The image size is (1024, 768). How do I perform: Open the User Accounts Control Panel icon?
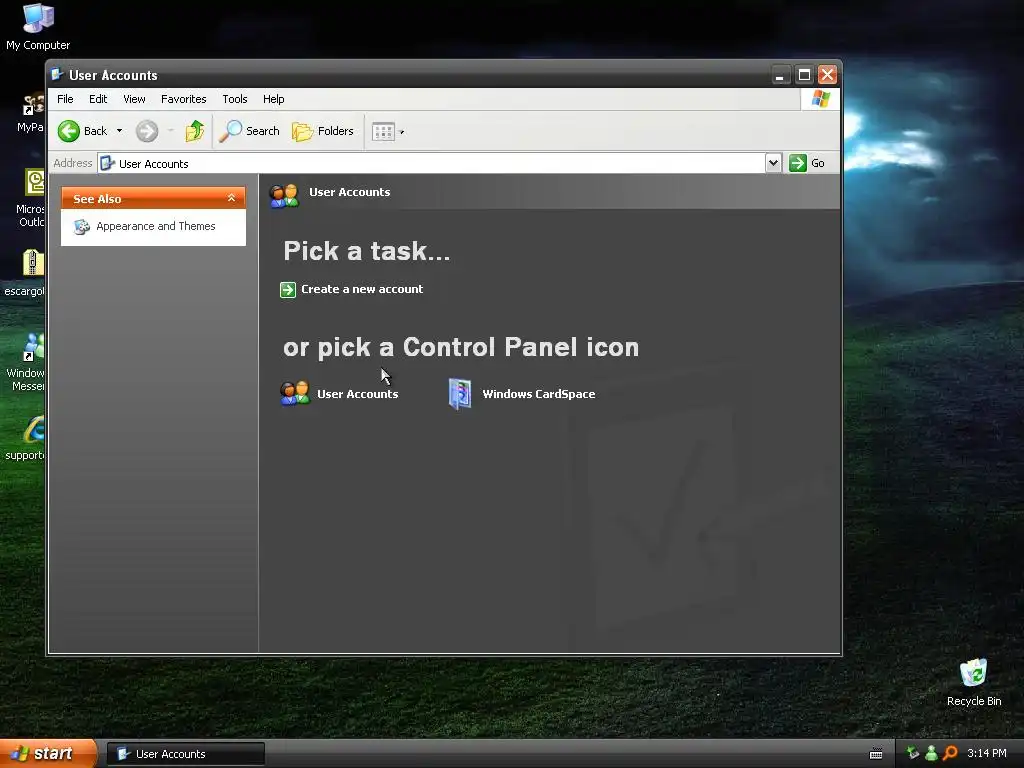coord(295,394)
